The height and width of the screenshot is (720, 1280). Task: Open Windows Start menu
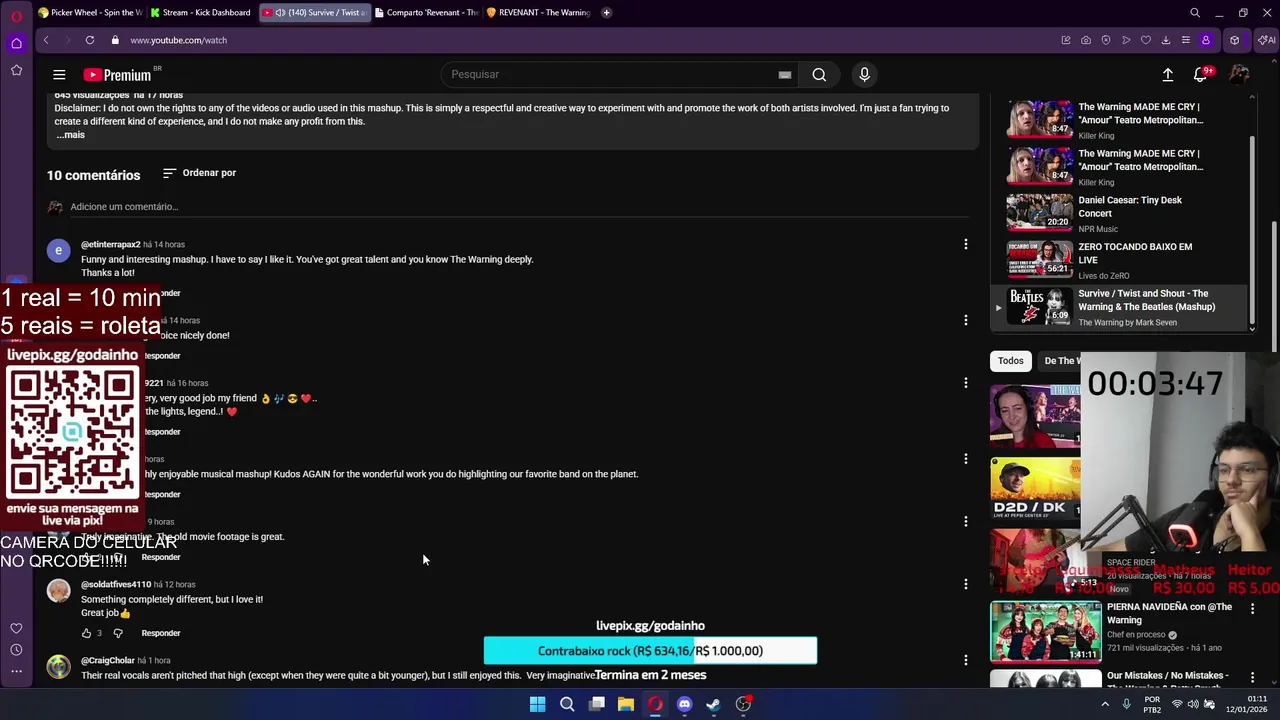click(x=538, y=704)
